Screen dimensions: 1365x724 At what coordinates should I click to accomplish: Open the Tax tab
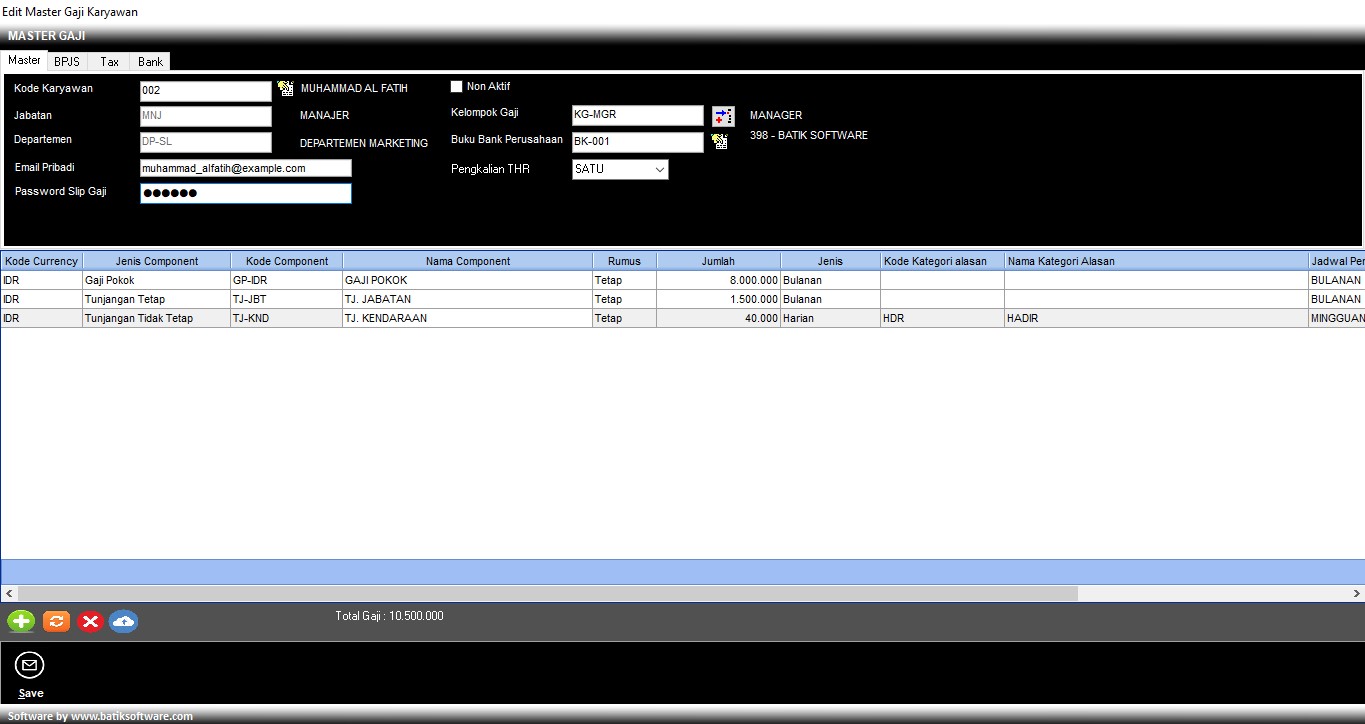coord(109,62)
